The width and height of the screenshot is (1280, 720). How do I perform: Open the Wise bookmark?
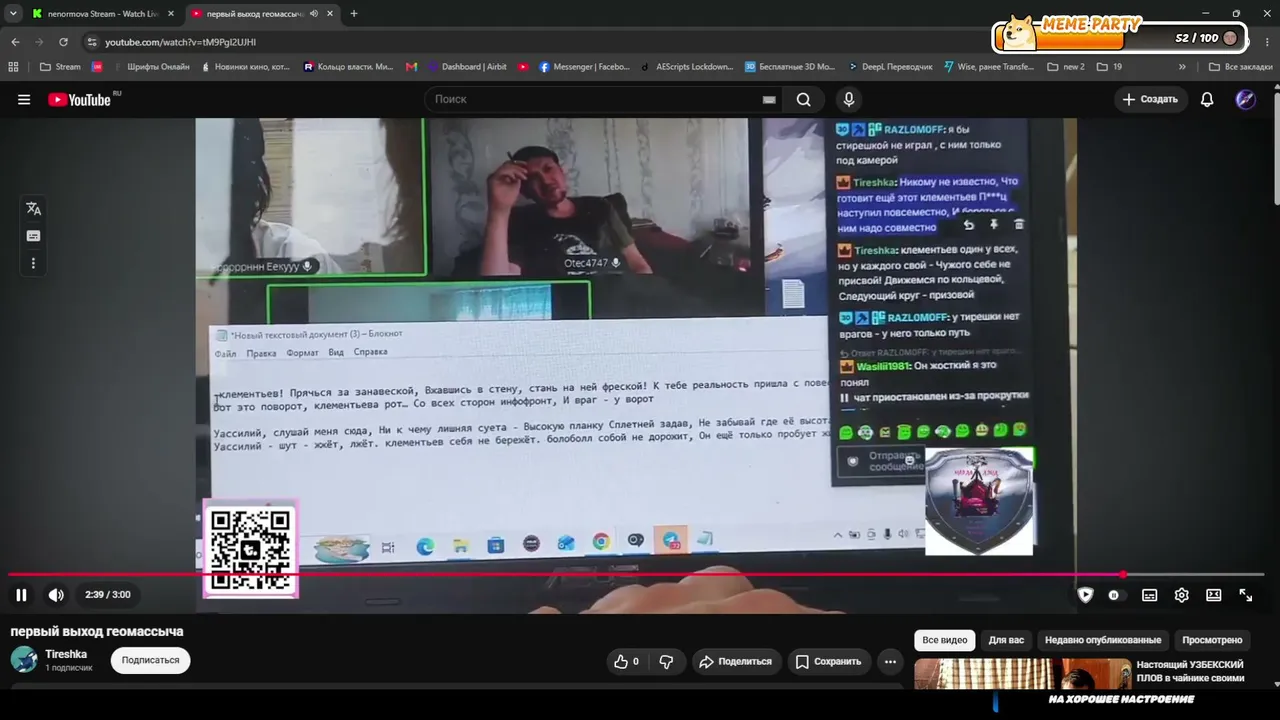tap(989, 67)
